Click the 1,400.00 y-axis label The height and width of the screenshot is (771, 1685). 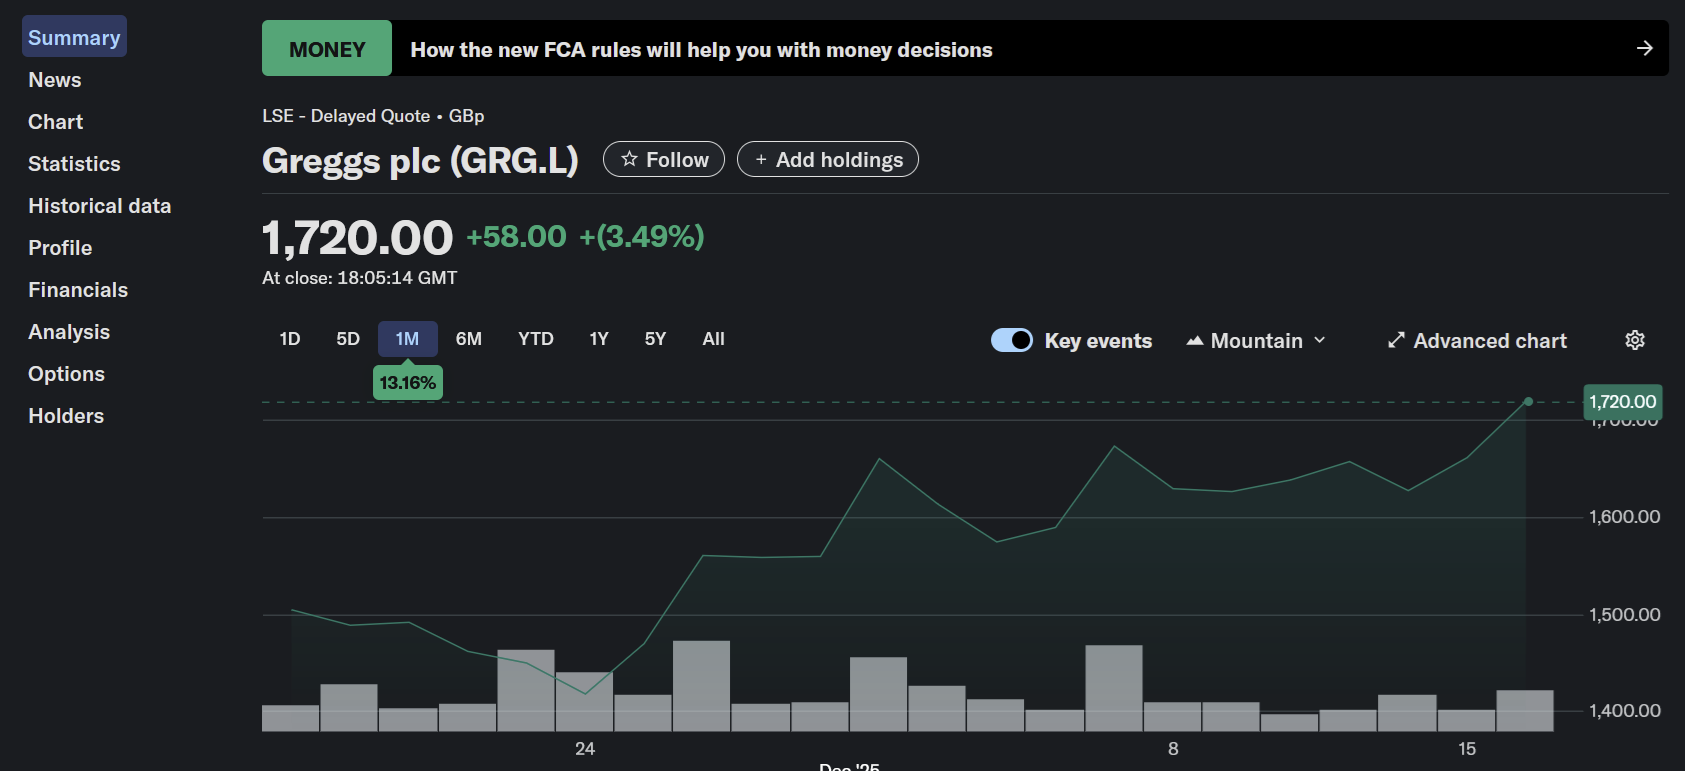[1625, 711]
